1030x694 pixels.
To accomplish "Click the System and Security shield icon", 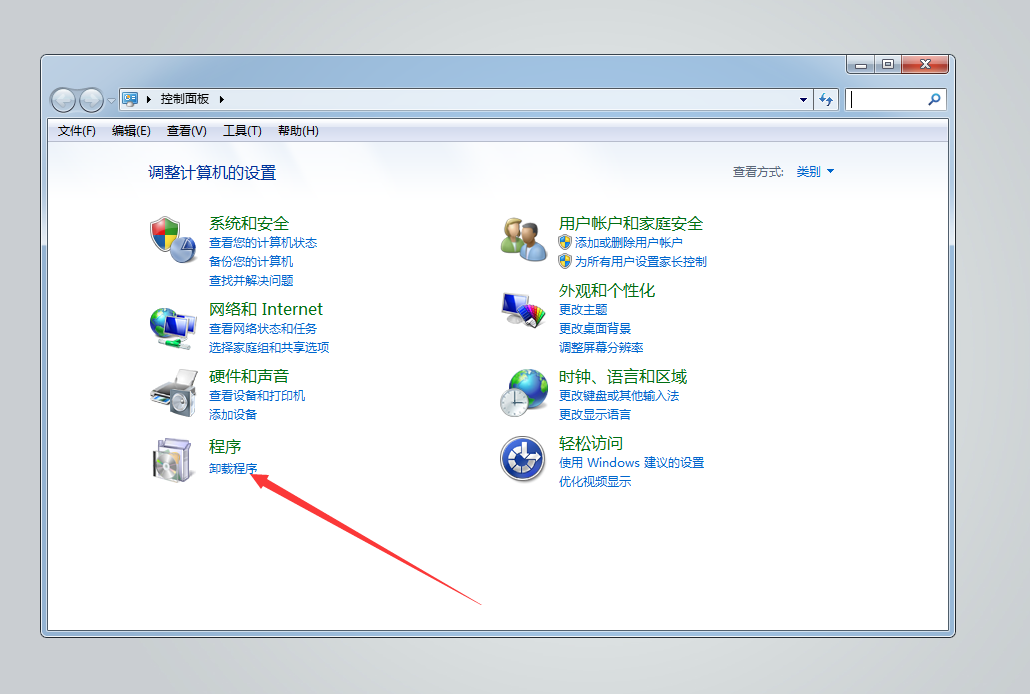I will tap(171, 240).
